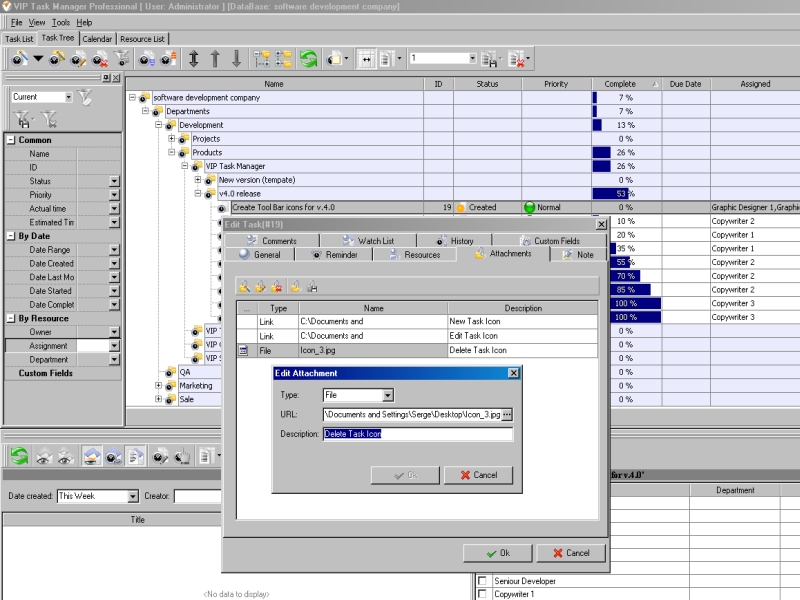This screenshot has width=800, height=600.
Task: Click the Move Task Down arrow
Action: coord(236,59)
